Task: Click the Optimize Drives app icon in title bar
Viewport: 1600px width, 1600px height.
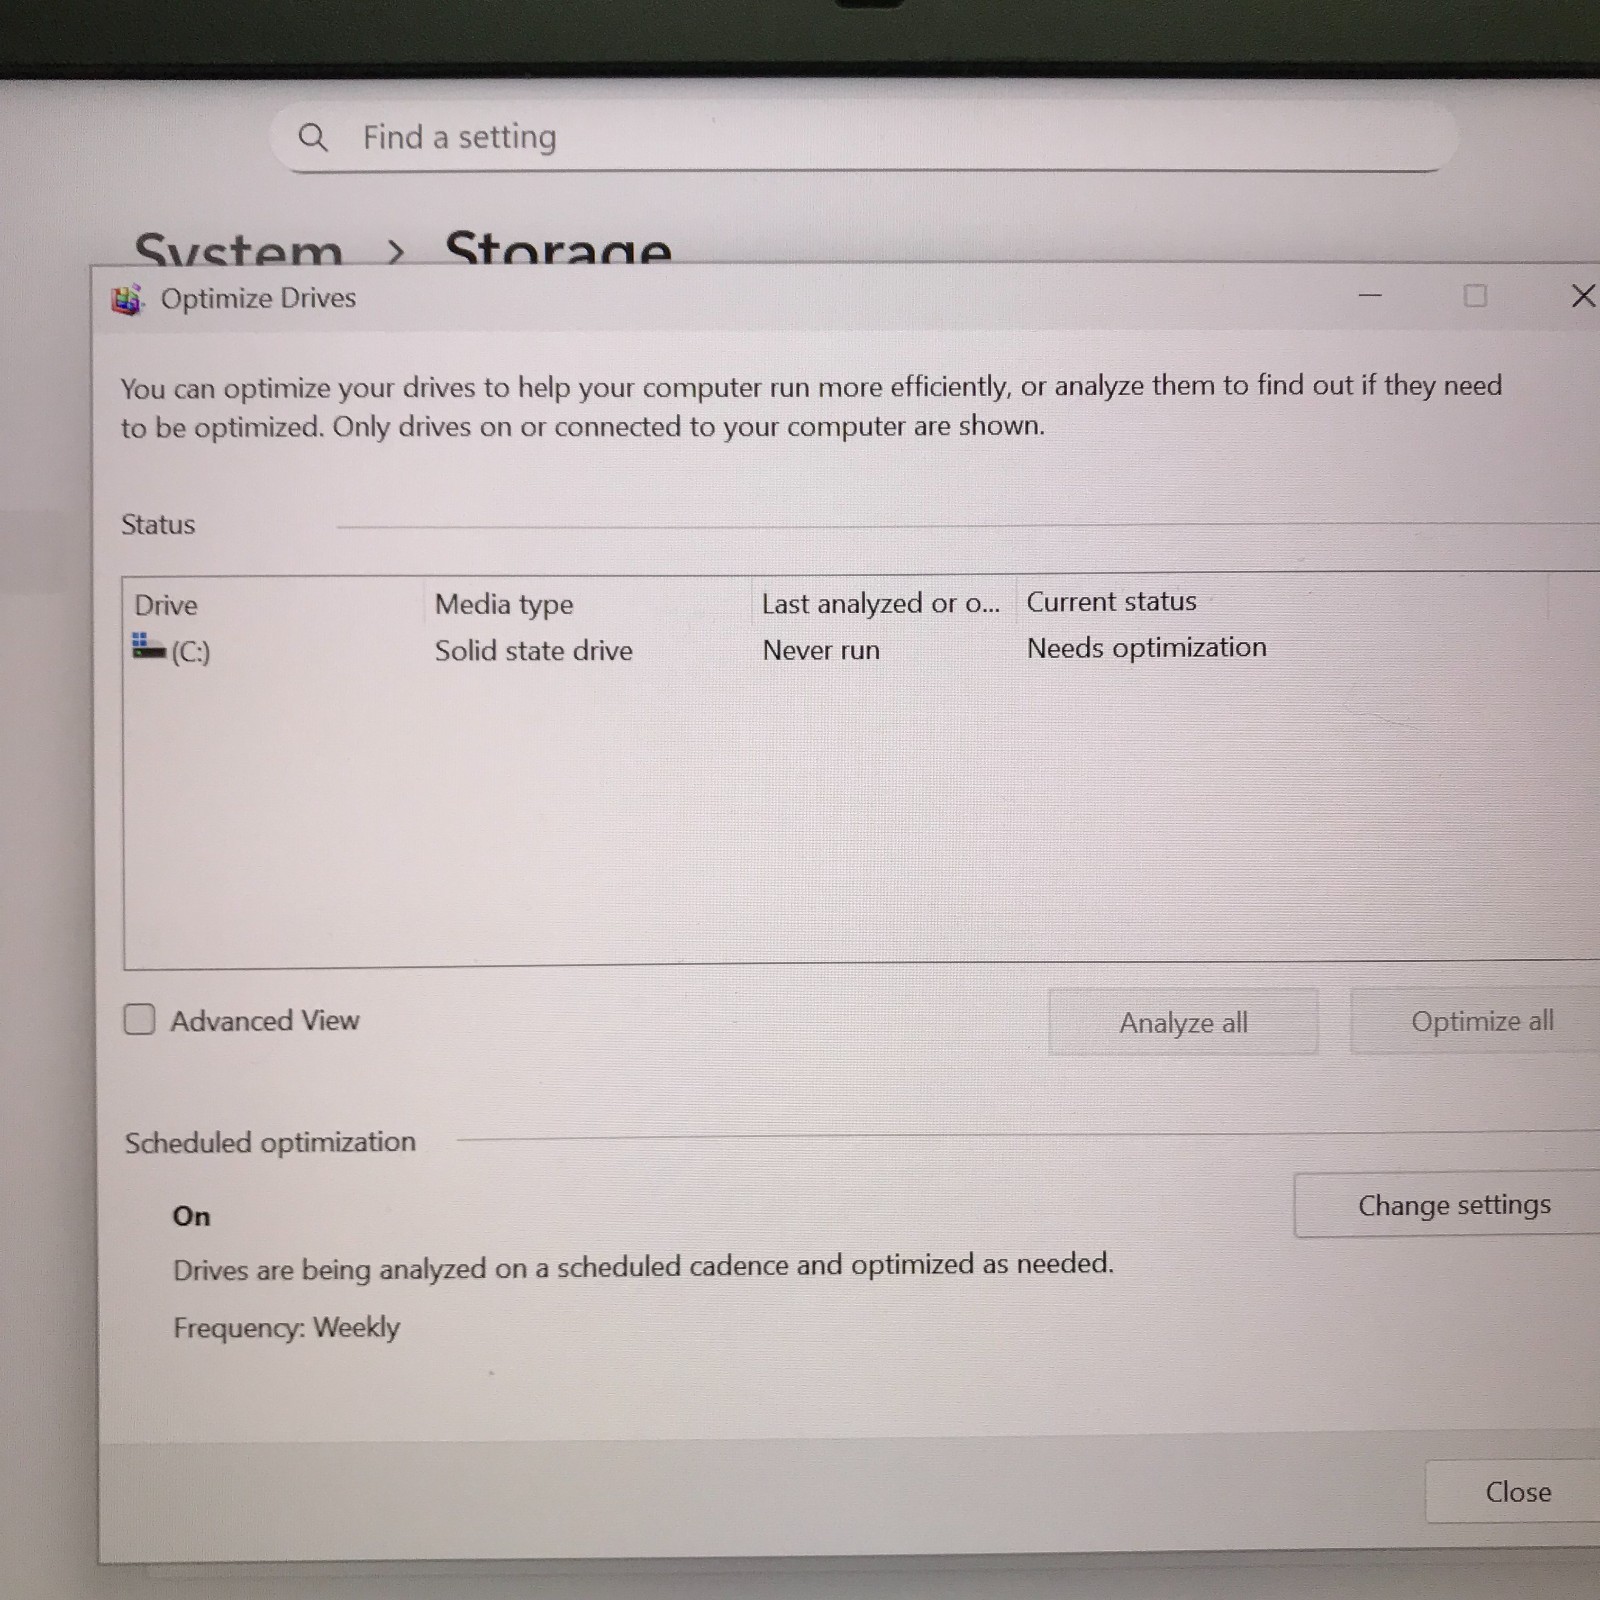Action: pos(127,299)
